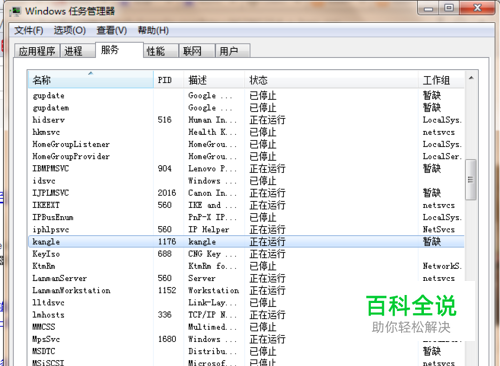
Task: Click 已停止 status in idsvc row
Action: coord(263,181)
